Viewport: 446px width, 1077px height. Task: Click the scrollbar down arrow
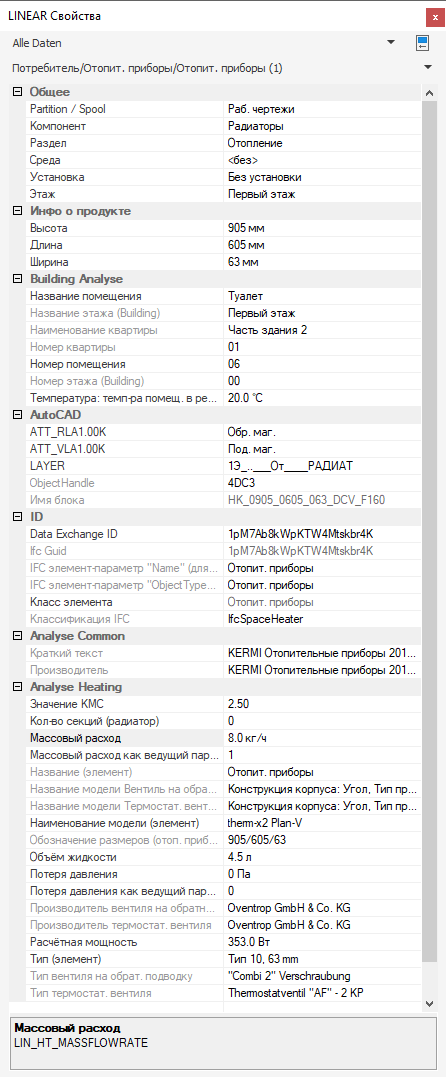(429, 1004)
